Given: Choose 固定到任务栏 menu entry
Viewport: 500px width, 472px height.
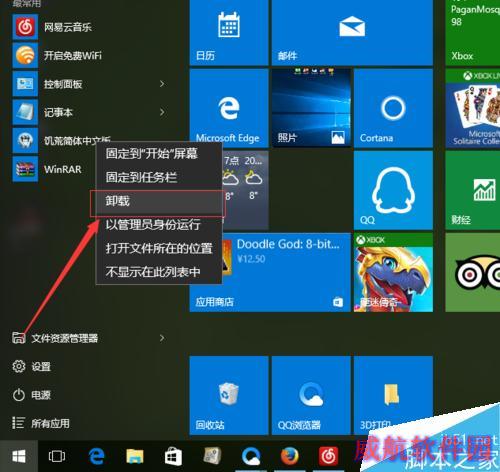Looking at the screenshot, I should click(x=159, y=177).
